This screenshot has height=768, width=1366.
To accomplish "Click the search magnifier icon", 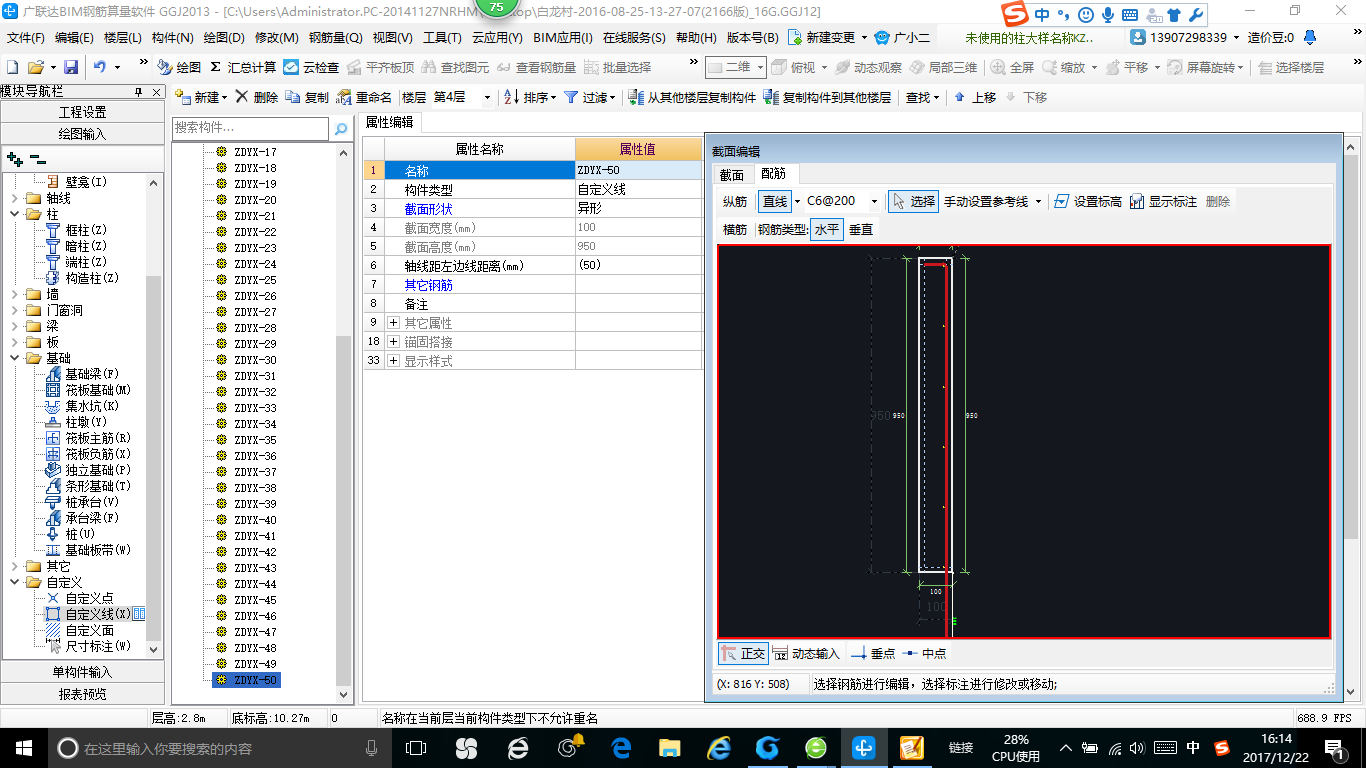I will tap(341, 128).
